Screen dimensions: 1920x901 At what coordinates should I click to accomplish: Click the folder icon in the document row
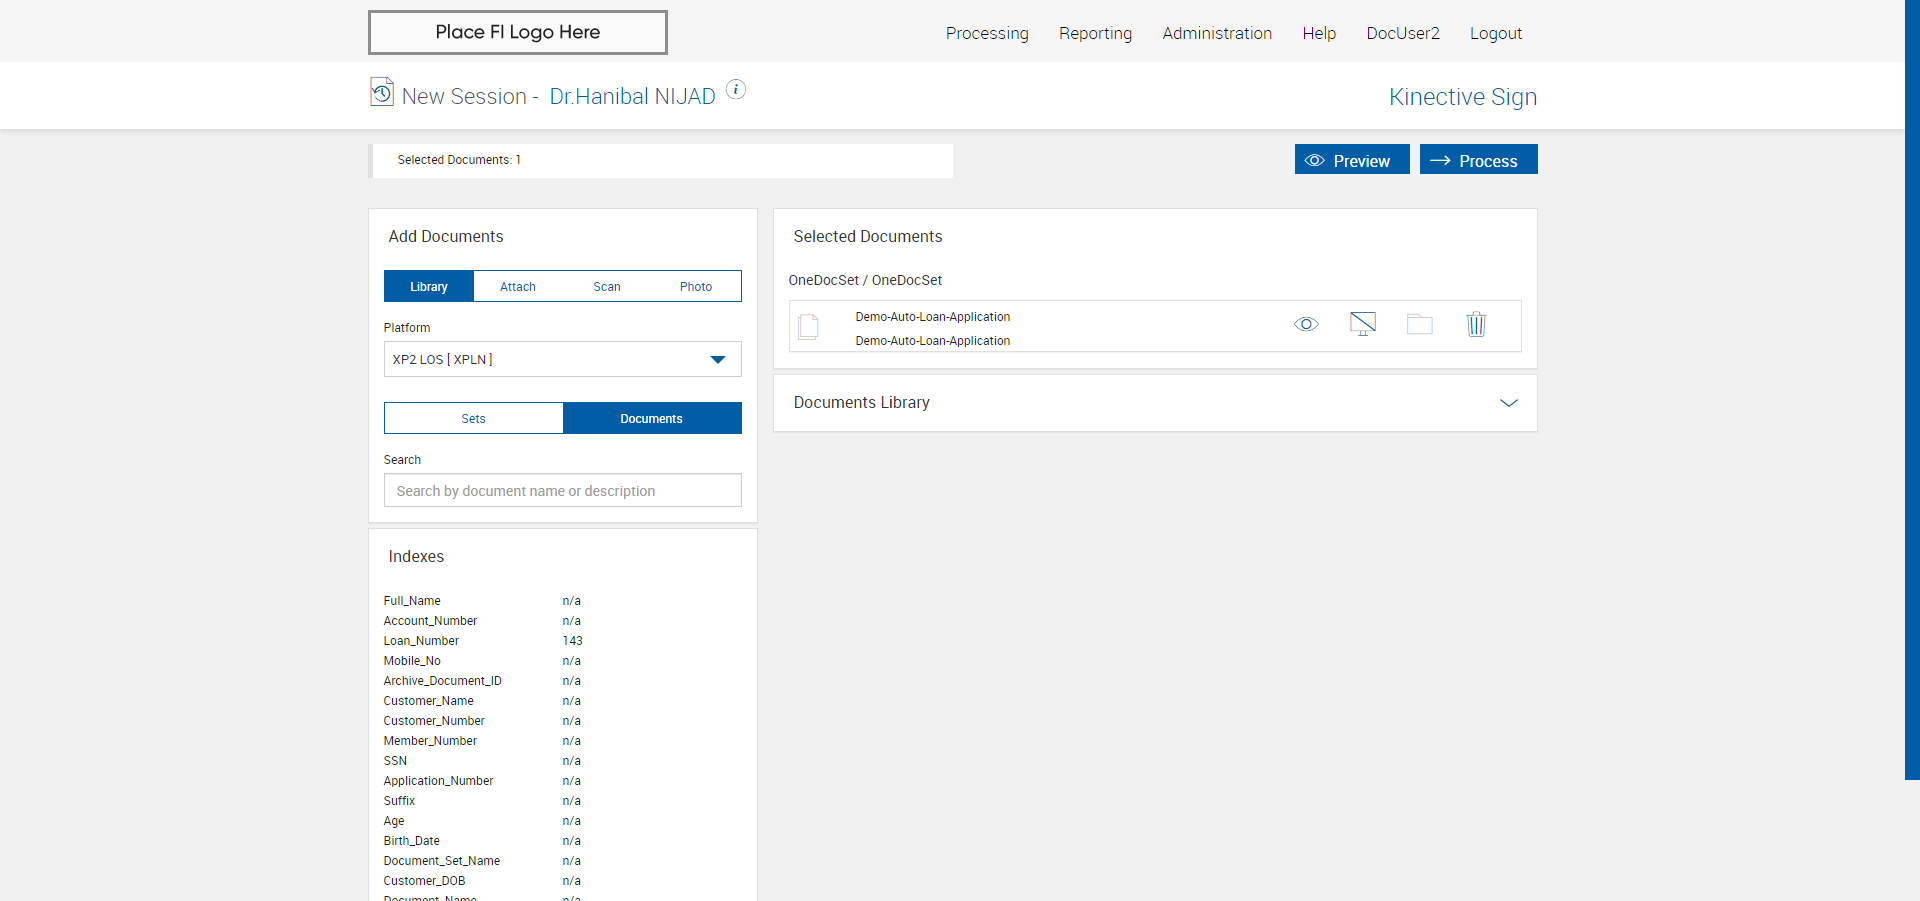coord(1420,324)
